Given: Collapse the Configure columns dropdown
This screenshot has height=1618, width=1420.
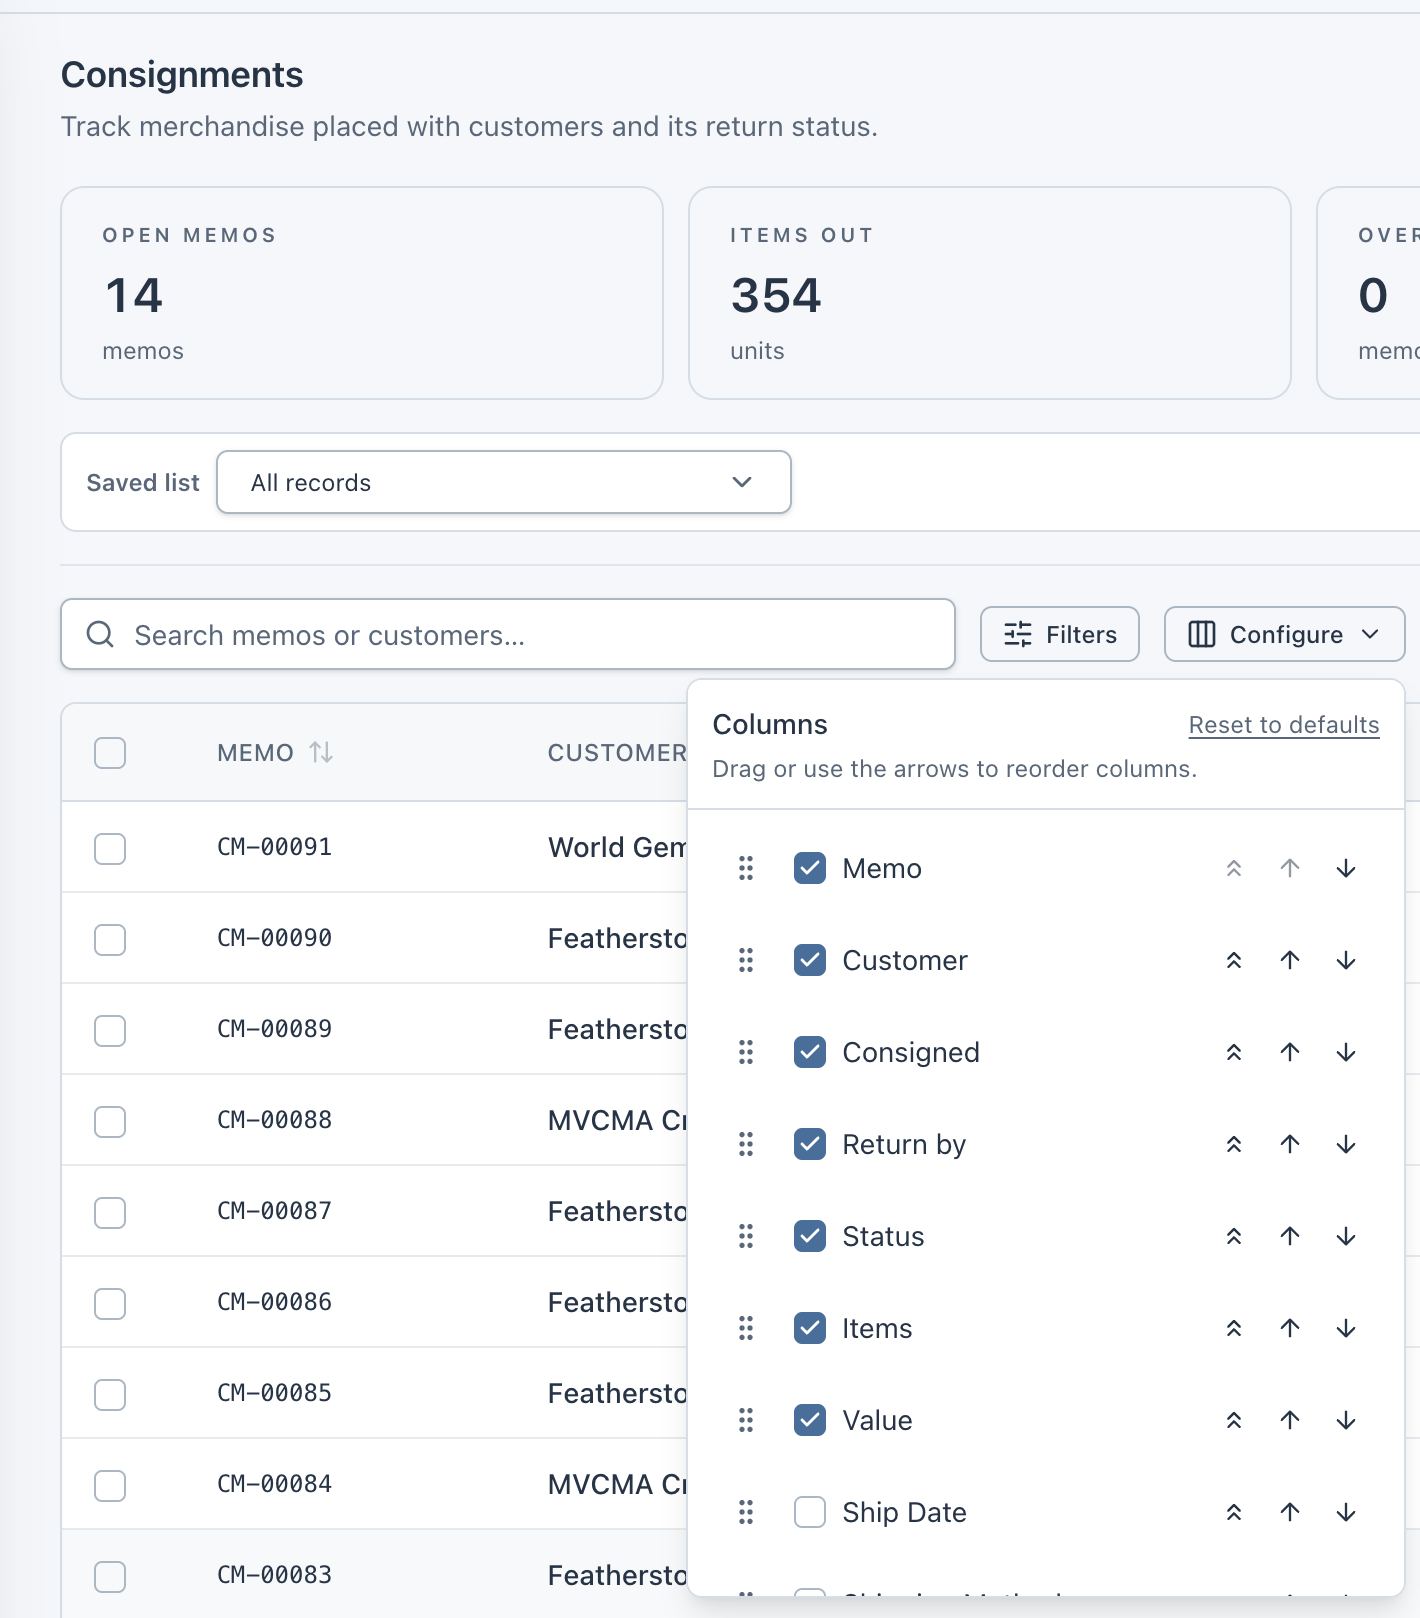Looking at the screenshot, I should click(x=1284, y=634).
